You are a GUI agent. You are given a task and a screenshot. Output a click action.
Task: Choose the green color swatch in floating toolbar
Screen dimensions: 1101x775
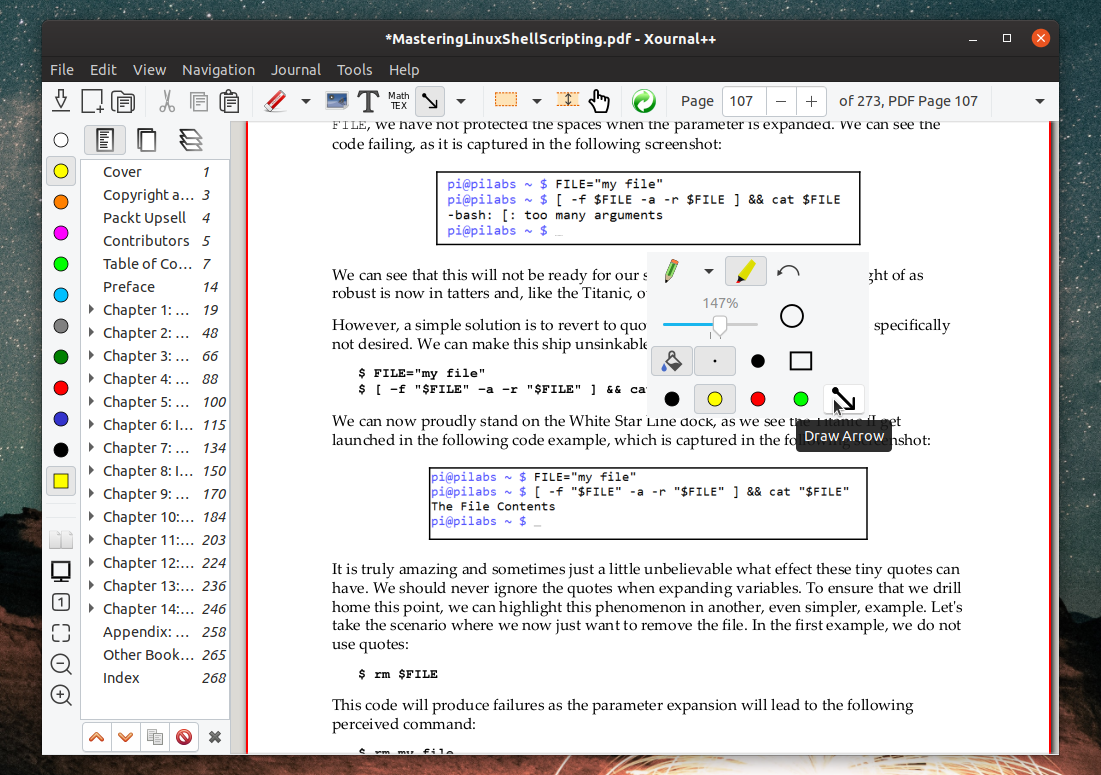799,398
